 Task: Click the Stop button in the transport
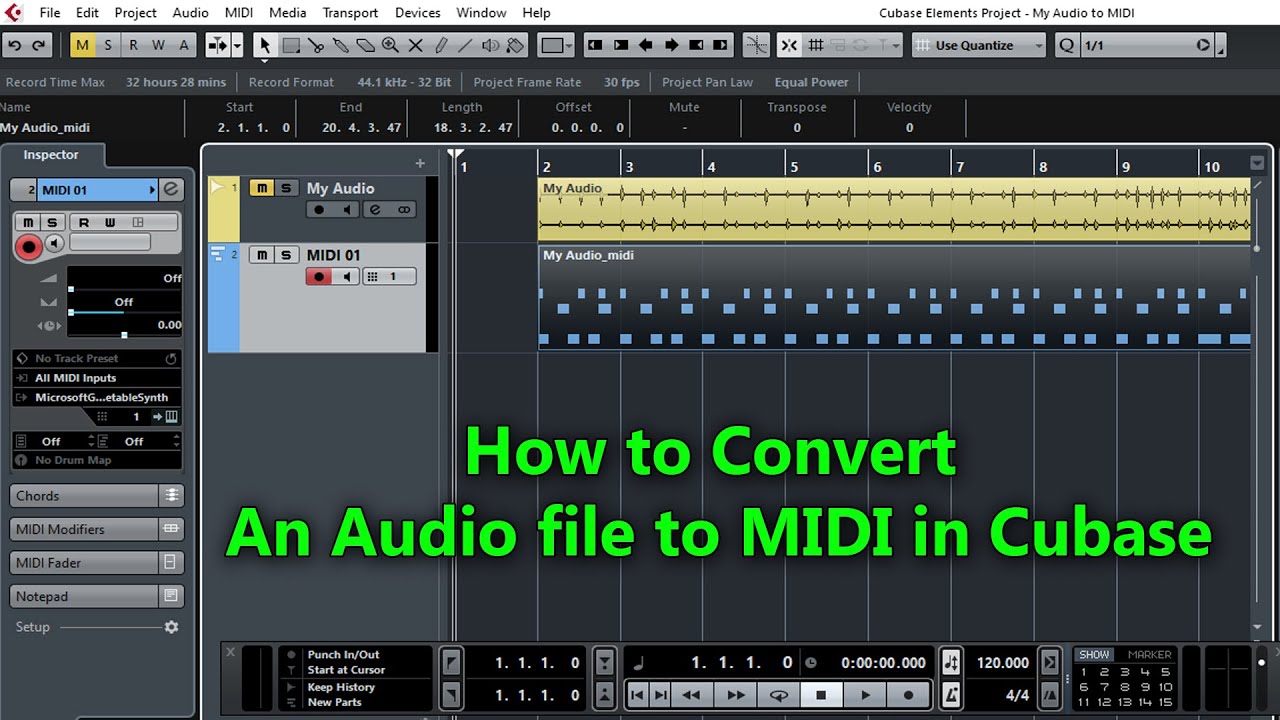pos(821,695)
